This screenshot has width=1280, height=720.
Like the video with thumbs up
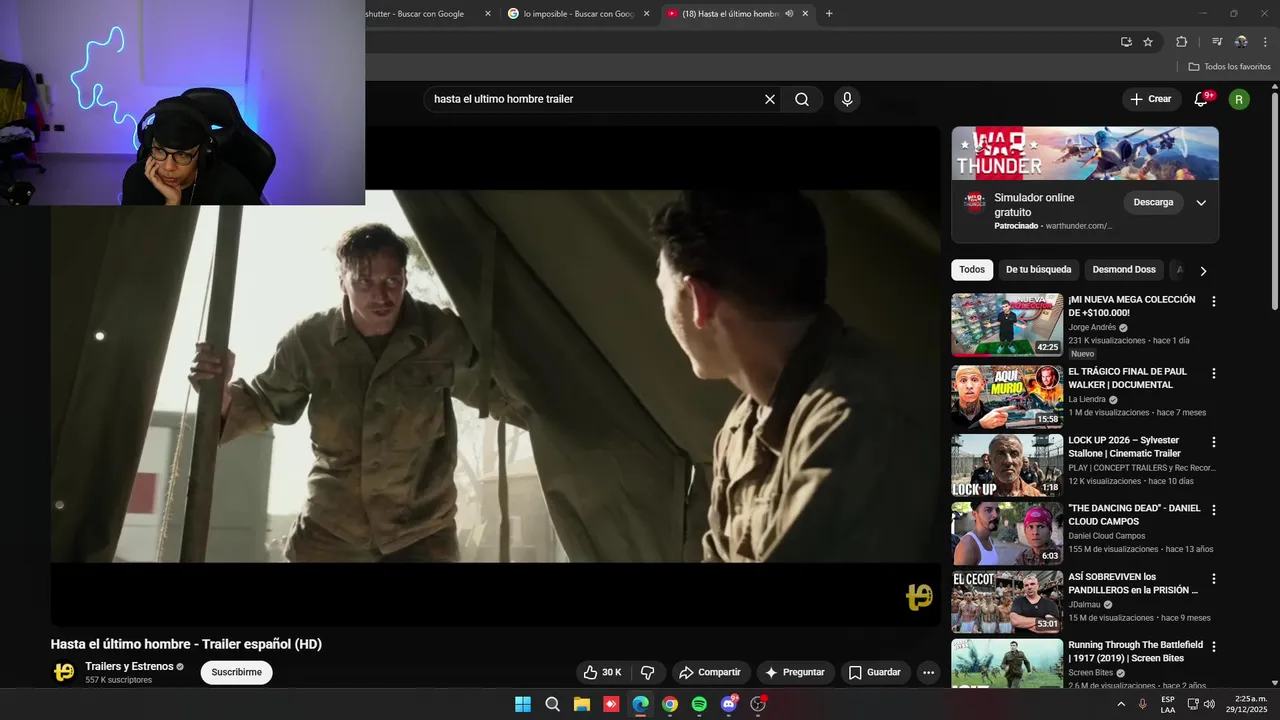coord(603,672)
